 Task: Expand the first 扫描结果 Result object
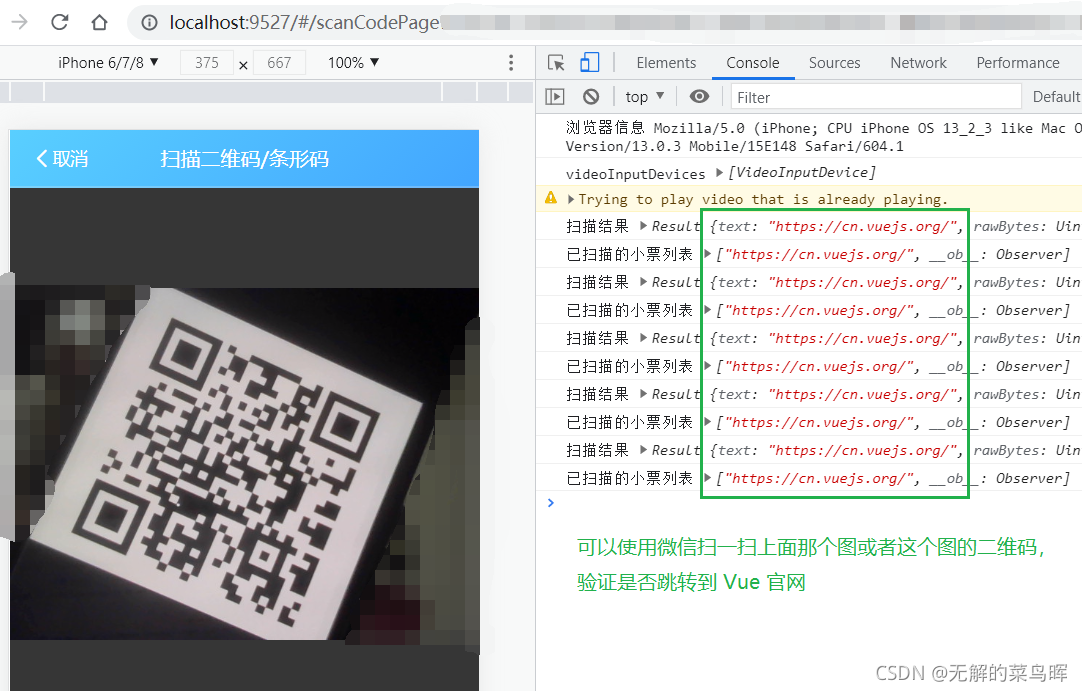[643, 225]
